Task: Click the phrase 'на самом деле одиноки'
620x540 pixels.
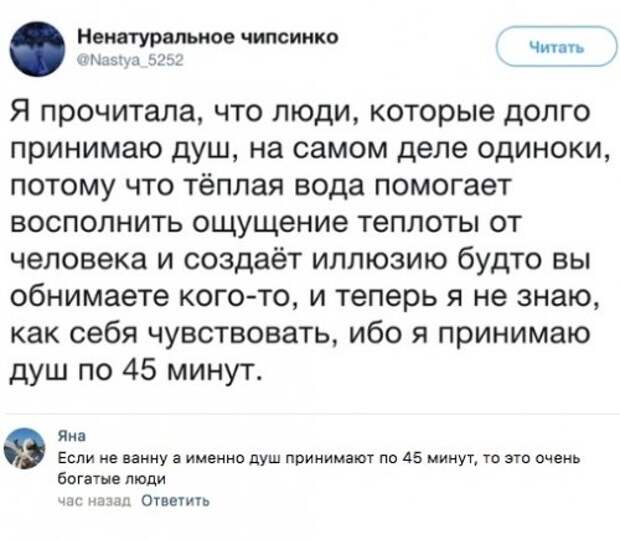Action: [429, 149]
